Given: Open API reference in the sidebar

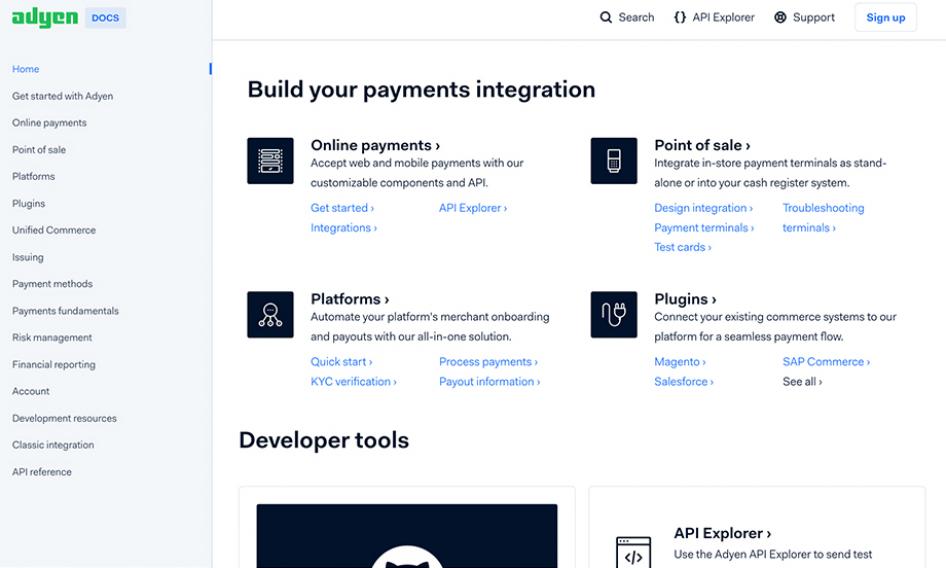Looking at the screenshot, I should coord(42,472).
